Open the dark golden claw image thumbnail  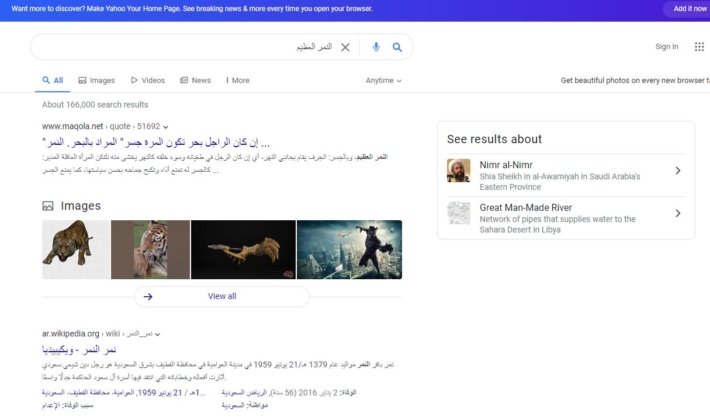click(x=243, y=249)
